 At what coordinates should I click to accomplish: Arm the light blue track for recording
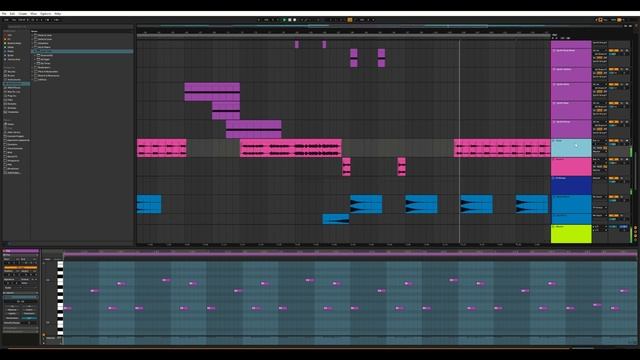click(627, 141)
